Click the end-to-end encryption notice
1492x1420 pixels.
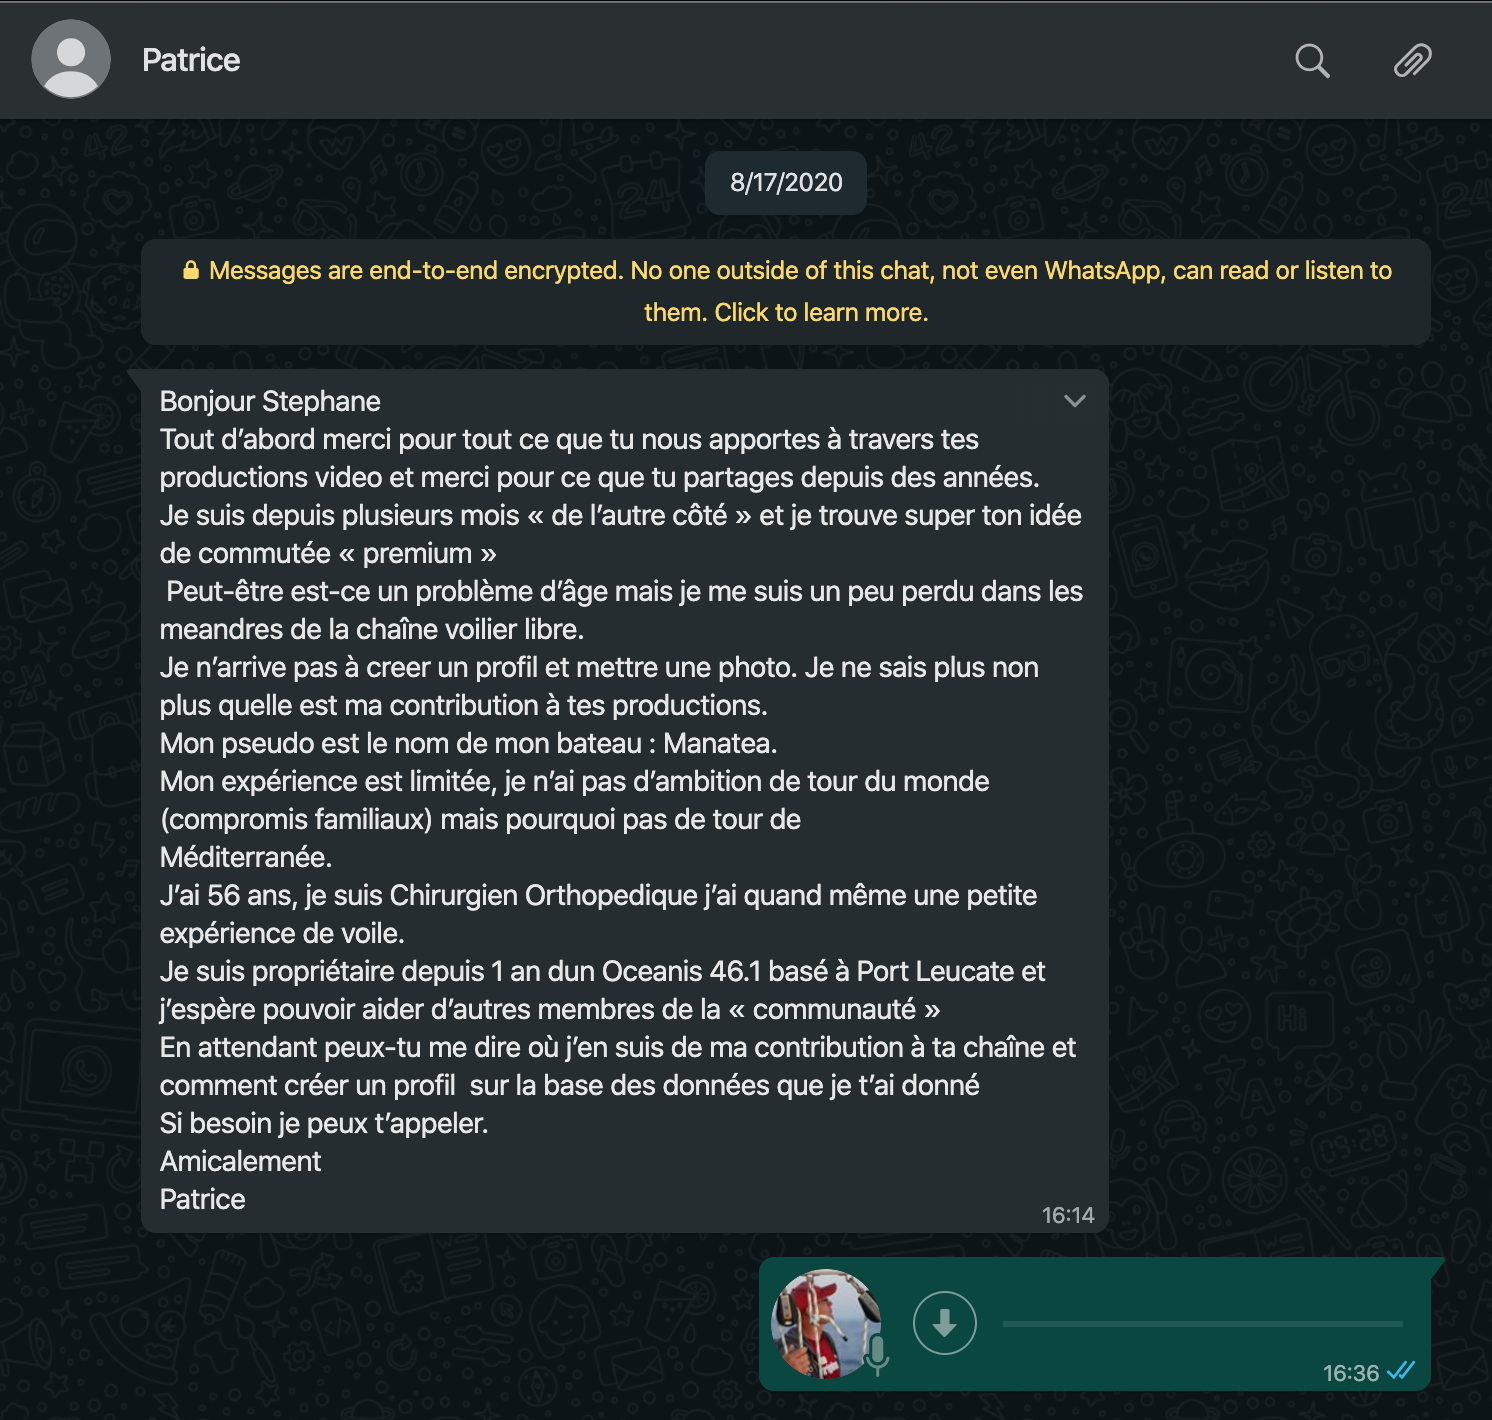[786, 292]
